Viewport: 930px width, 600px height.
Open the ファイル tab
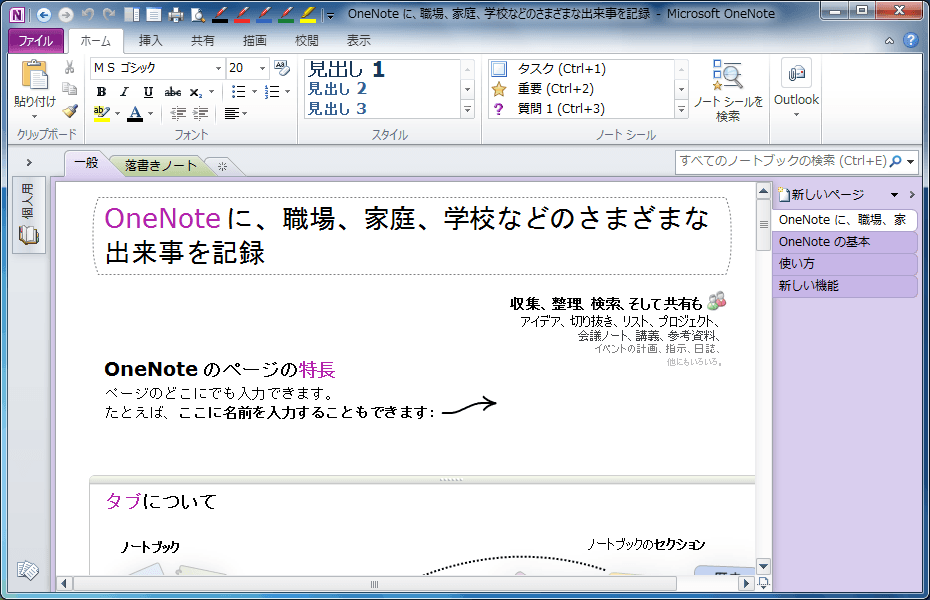click(36, 41)
